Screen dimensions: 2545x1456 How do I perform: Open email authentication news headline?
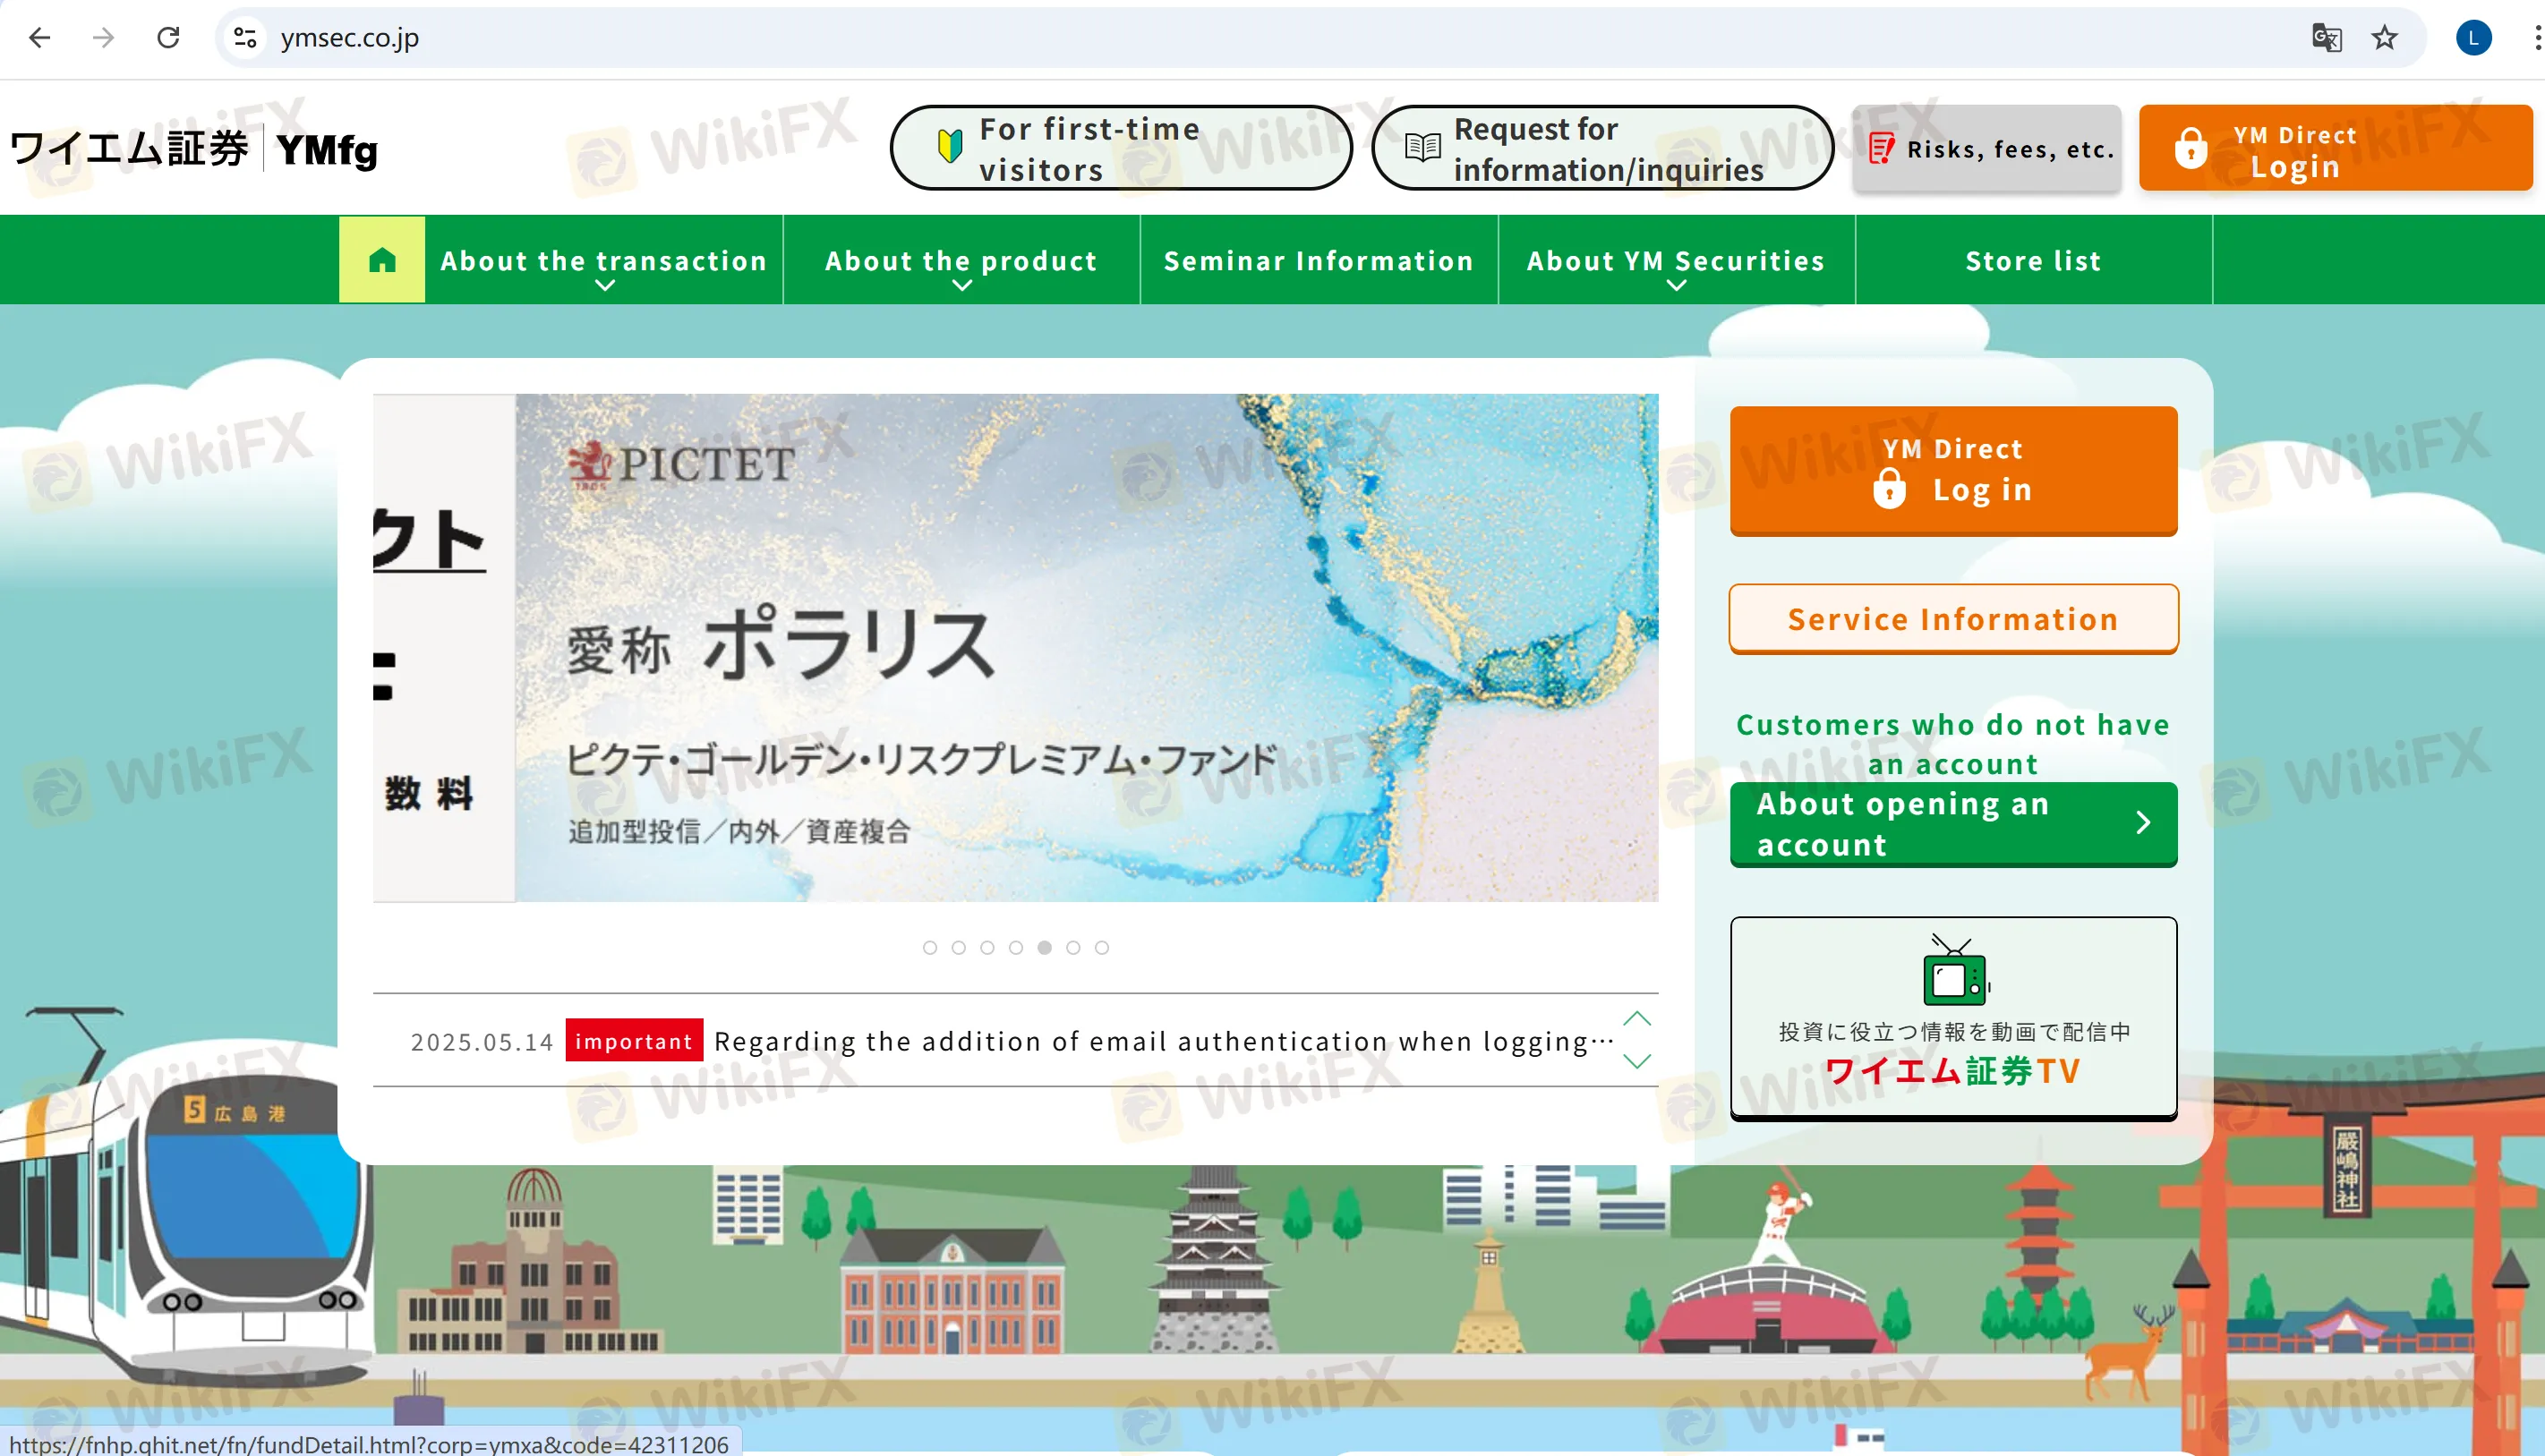[x=1164, y=1041]
